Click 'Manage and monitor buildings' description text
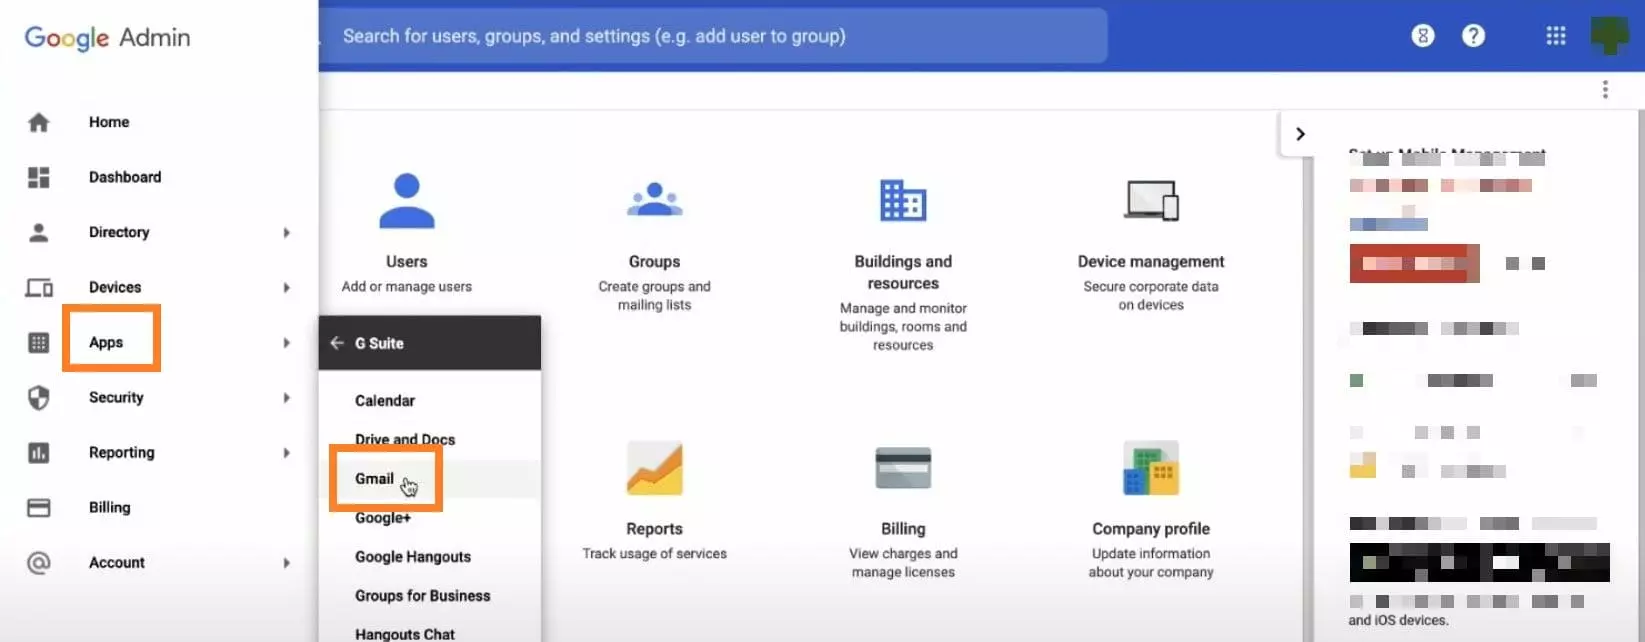1645x642 pixels. (903, 327)
